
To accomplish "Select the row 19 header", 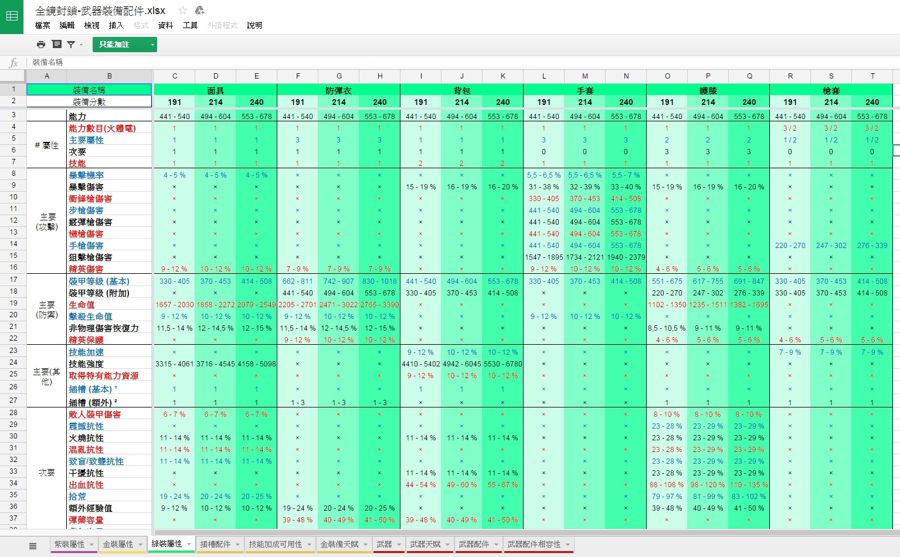I will [x=13, y=303].
